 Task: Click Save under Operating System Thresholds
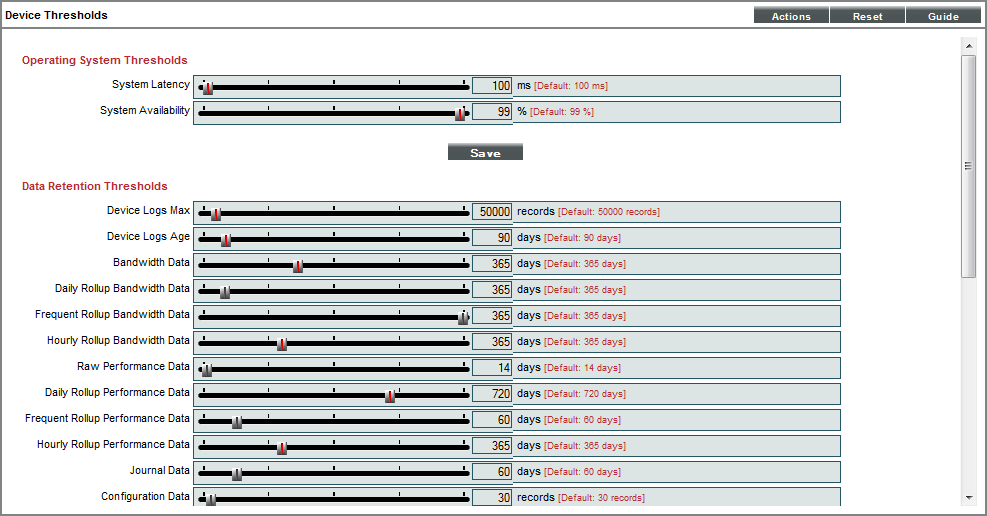pyautogui.click(x=485, y=153)
